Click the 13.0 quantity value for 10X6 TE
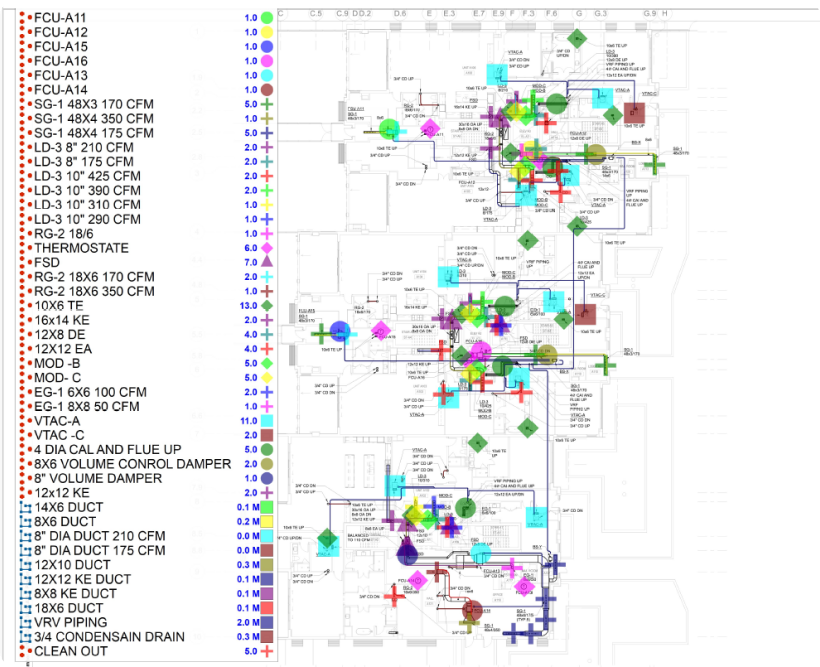 coord(249,305)
